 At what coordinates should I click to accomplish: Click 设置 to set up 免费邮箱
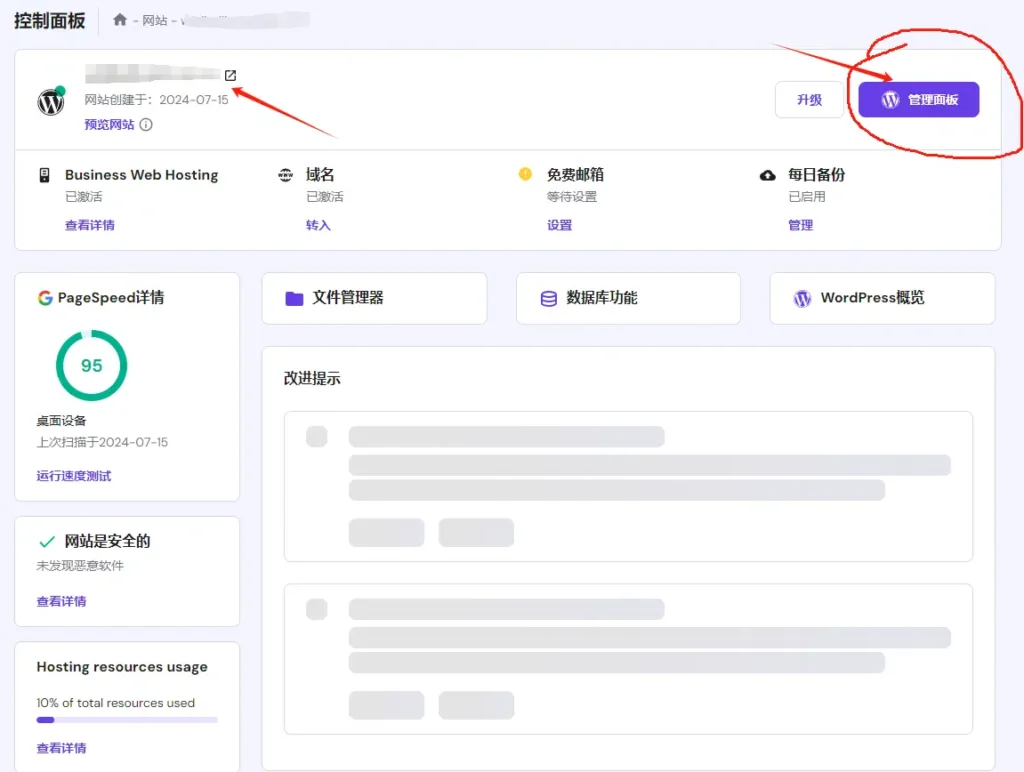pyautogui.click(x=560, y=225)
